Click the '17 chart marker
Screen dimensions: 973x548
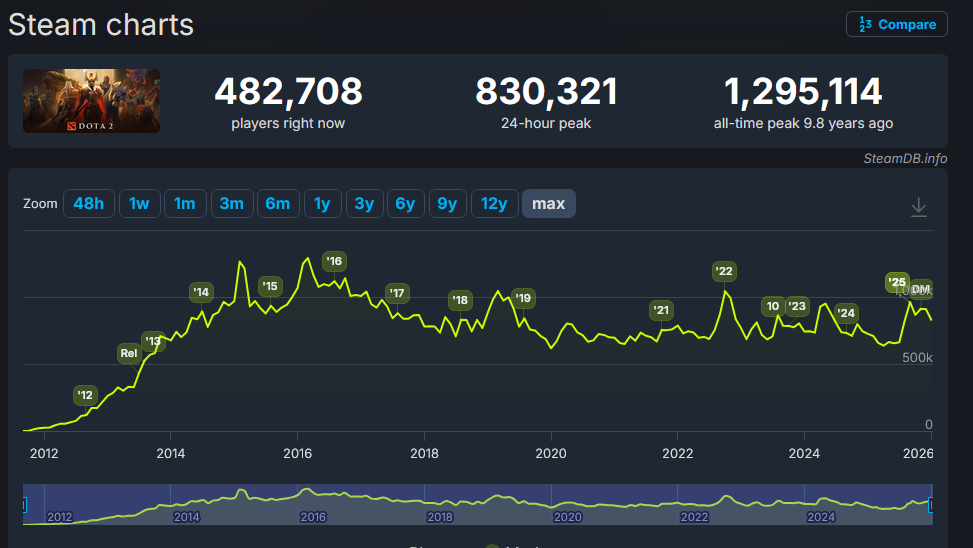[x=397, y=293]
